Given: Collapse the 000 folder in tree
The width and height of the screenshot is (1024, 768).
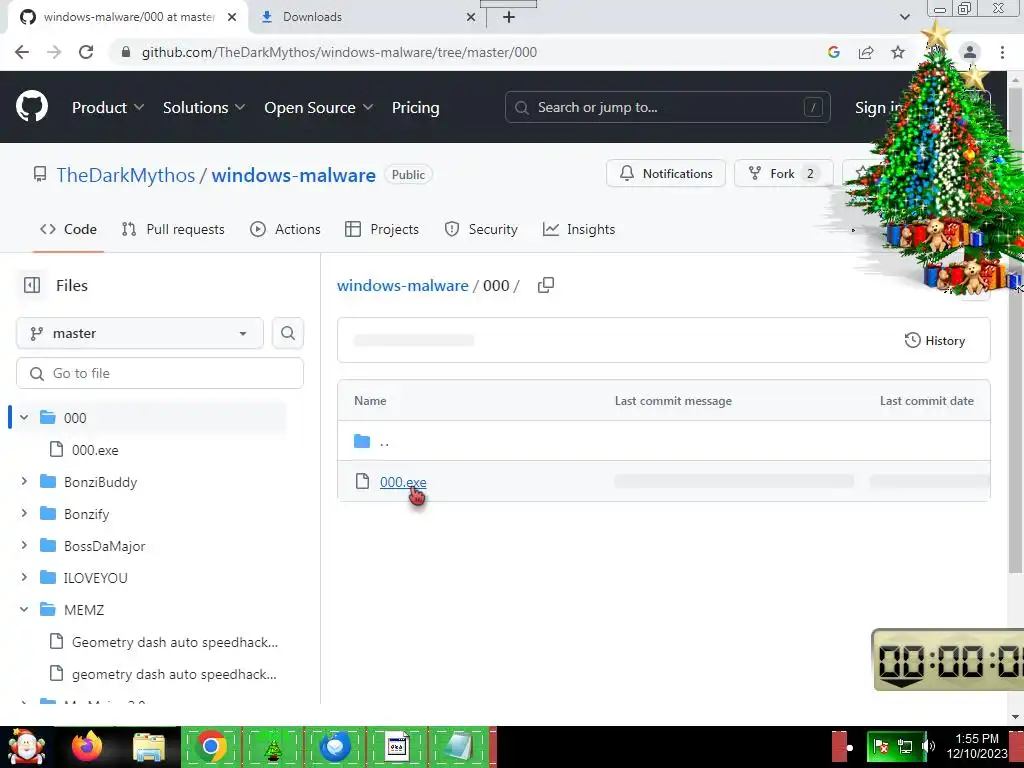Looking at the screenshot, I should click(24, 417).
